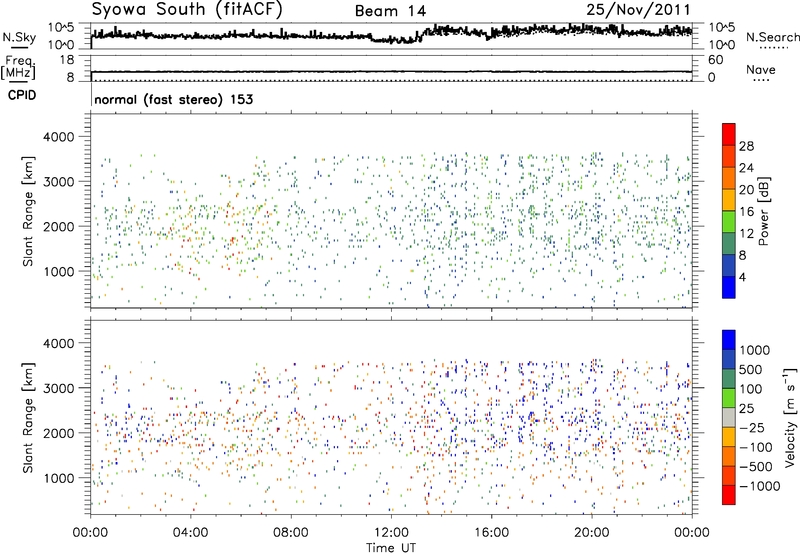The image size is (800, 554).
Task: Pick the bright blue bottom Power colorbar segment
Action: coord(729,287)
